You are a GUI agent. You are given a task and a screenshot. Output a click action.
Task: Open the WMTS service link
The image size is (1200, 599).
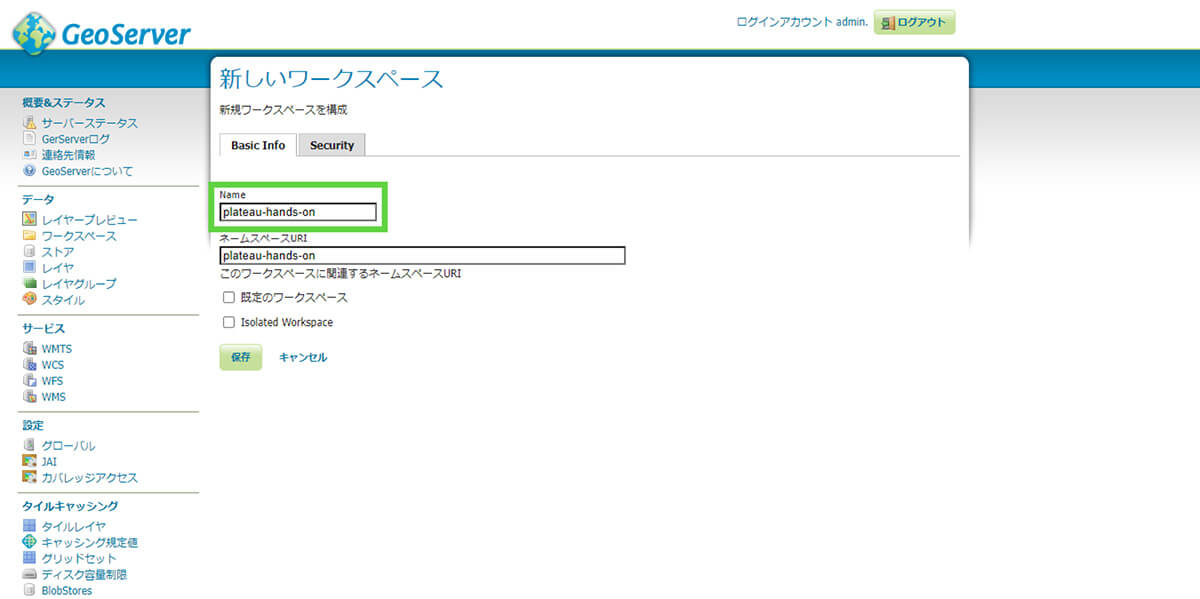[x=57, y=349]
